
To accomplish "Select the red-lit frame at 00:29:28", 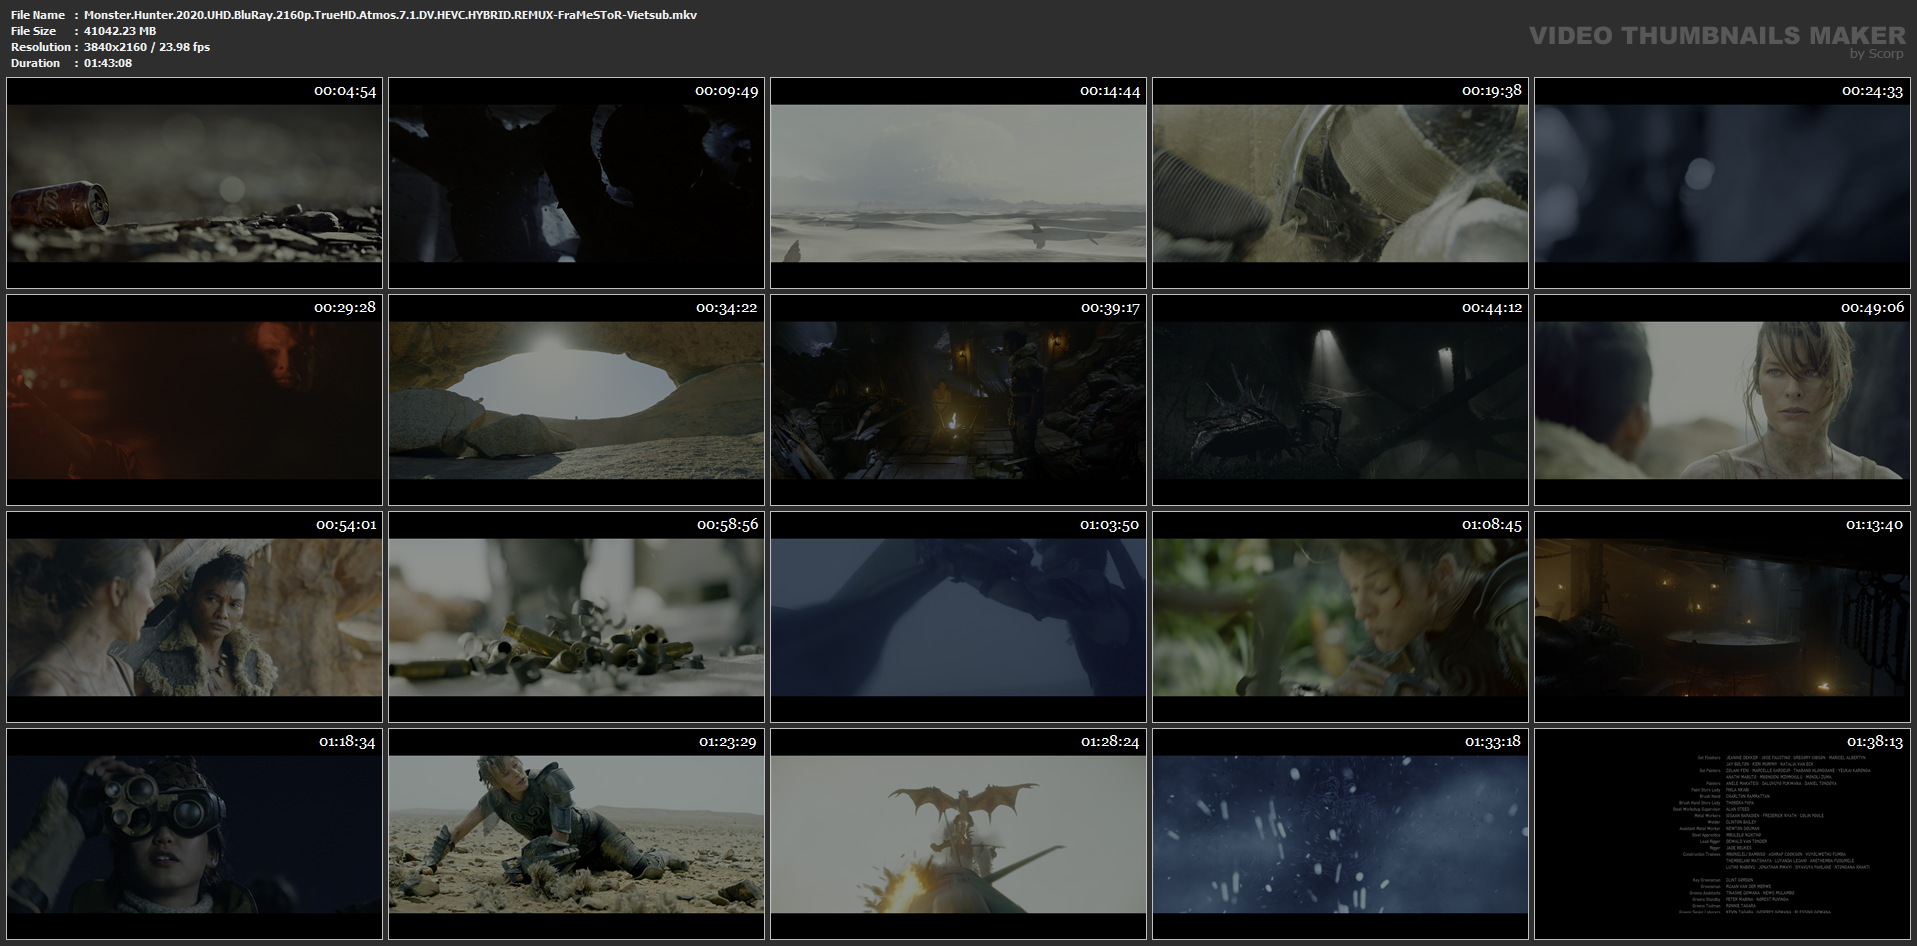I will tap(195, 400).
